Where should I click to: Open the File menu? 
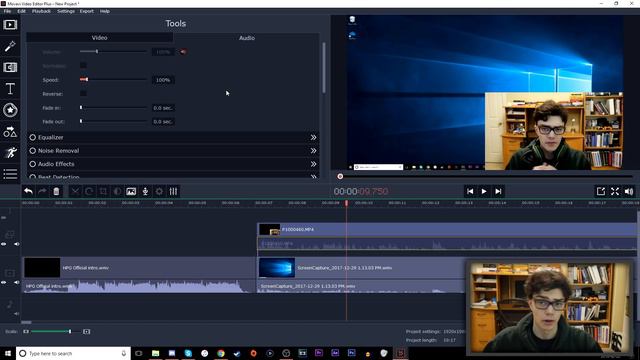[7, 11]
